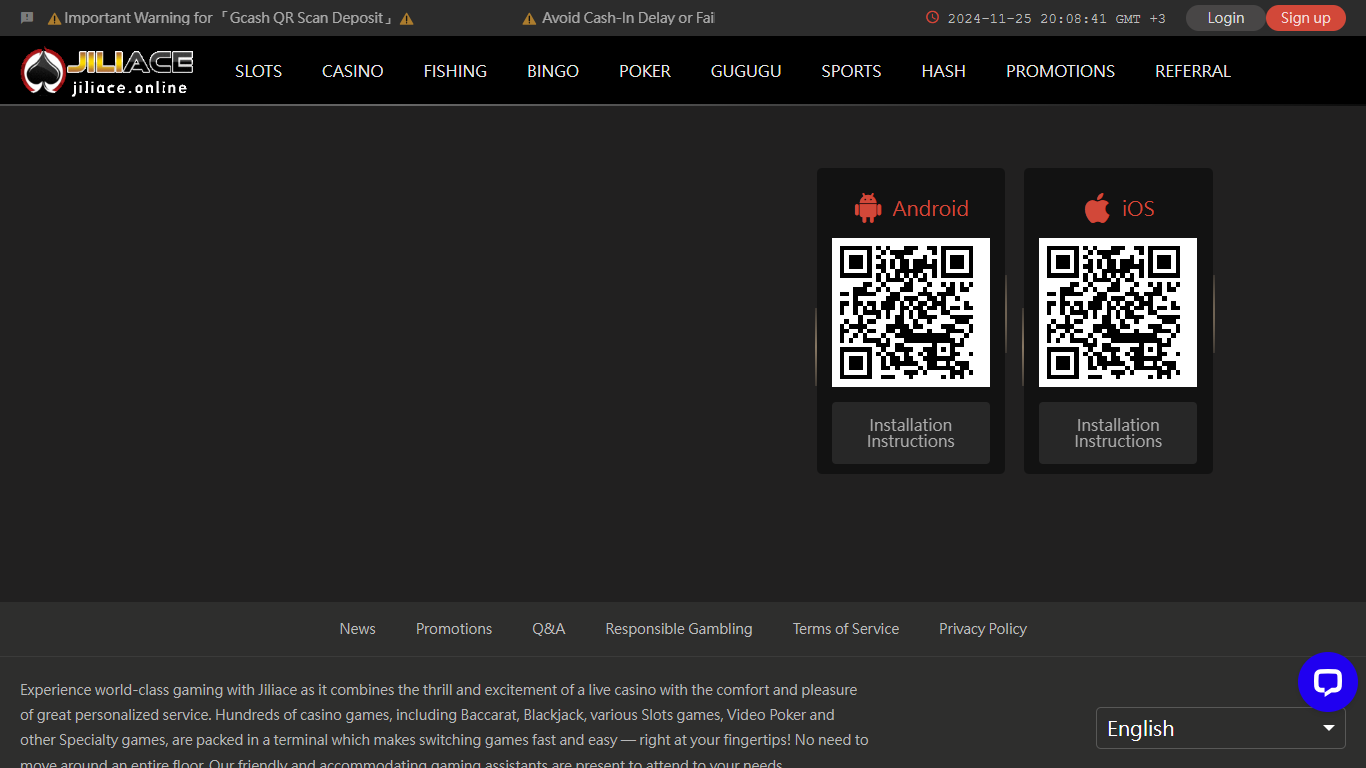The image size is (1366, 768).
Task: Open the GUGUGU section
Action: (x=746, y=71)
